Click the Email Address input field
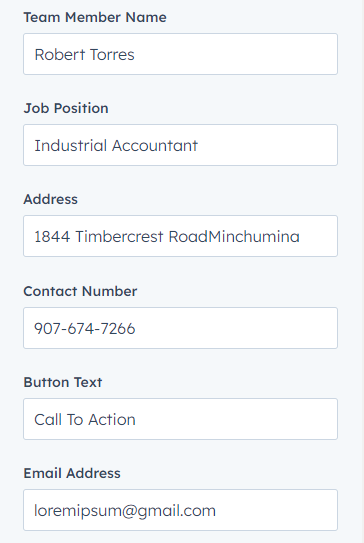 click(180, 510)
